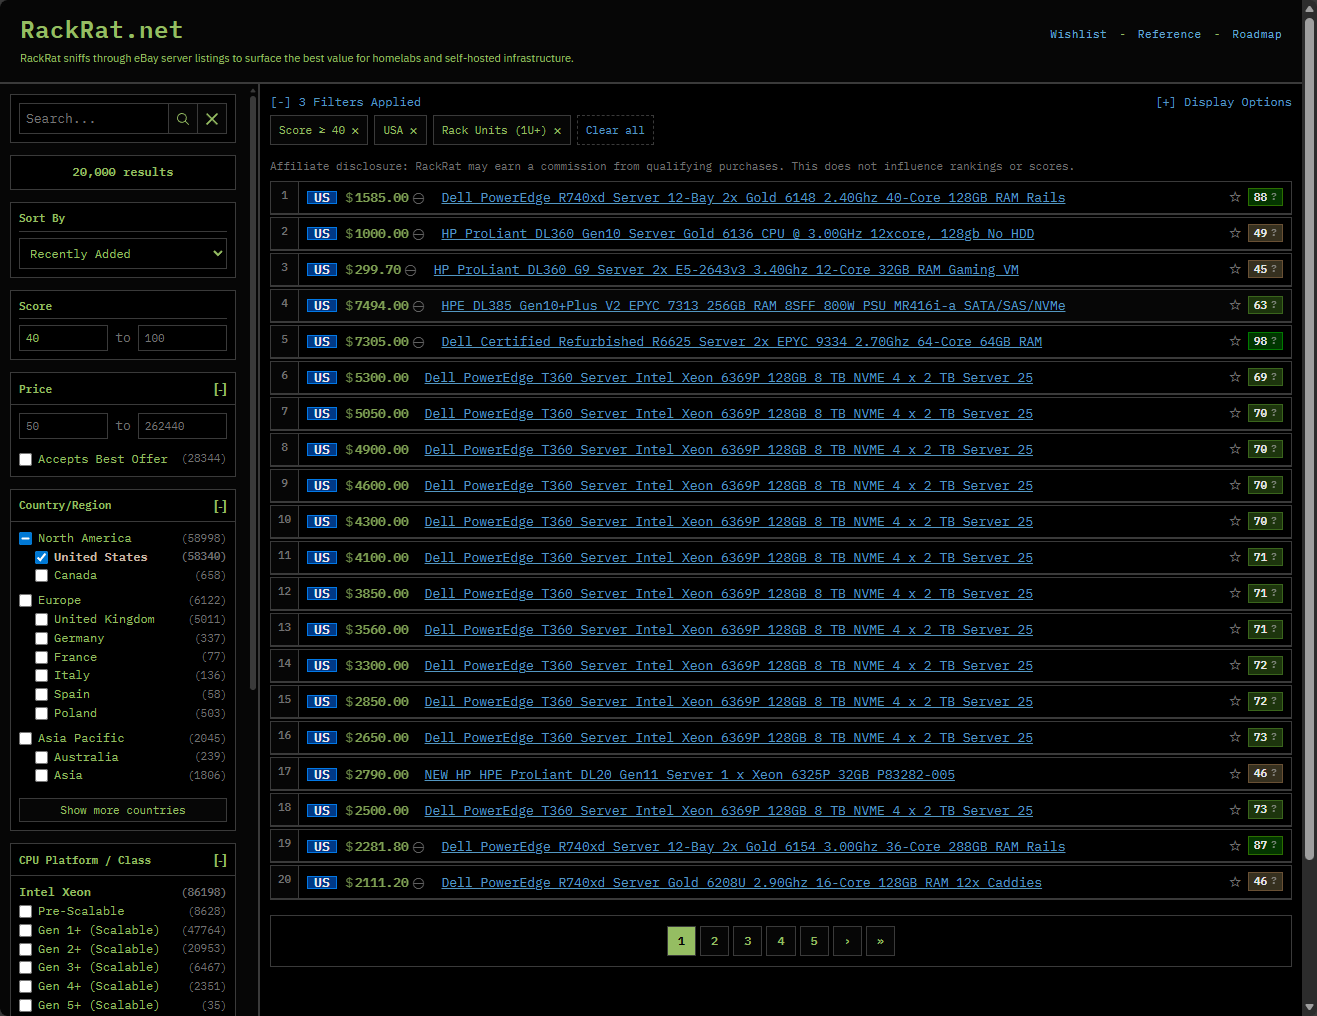
Task: Remove the Rack Units (1U+) filter chip
Action: 557,131
